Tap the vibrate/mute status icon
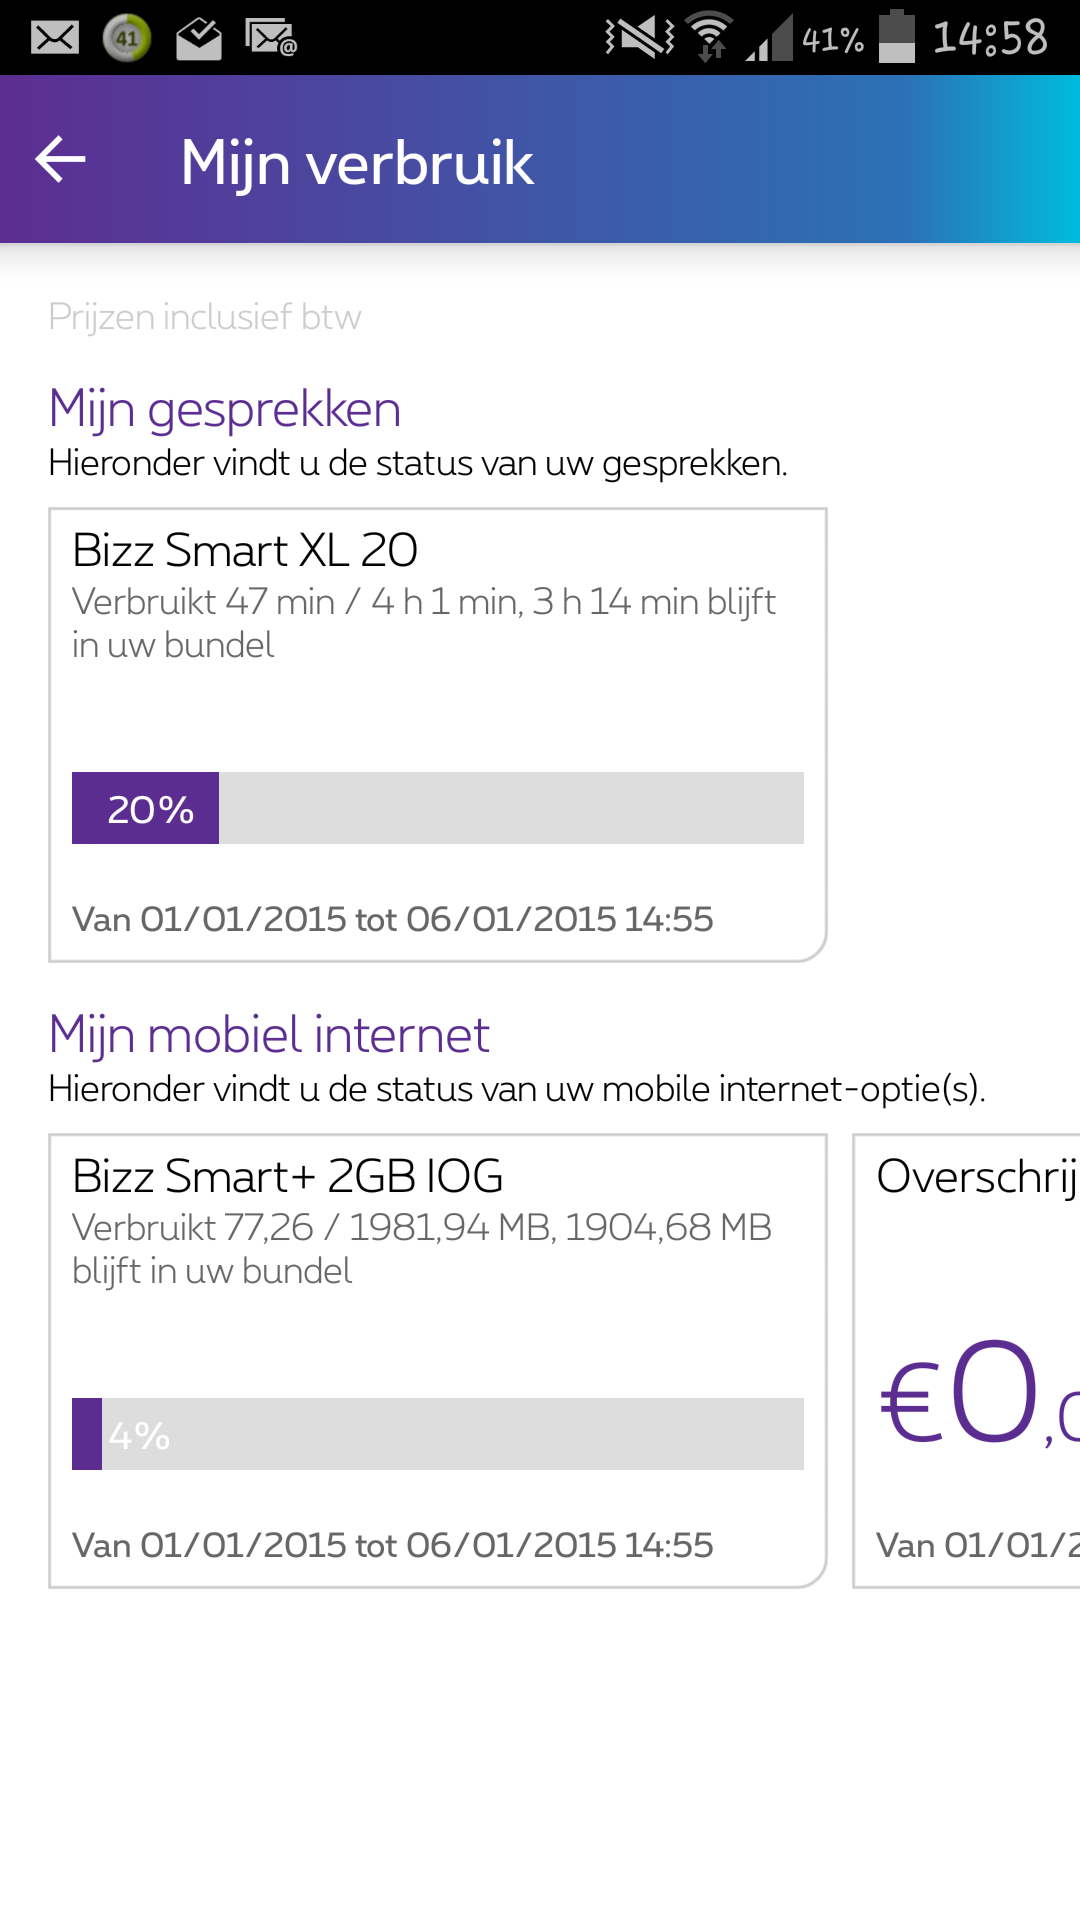 click(x=640, y=38)
